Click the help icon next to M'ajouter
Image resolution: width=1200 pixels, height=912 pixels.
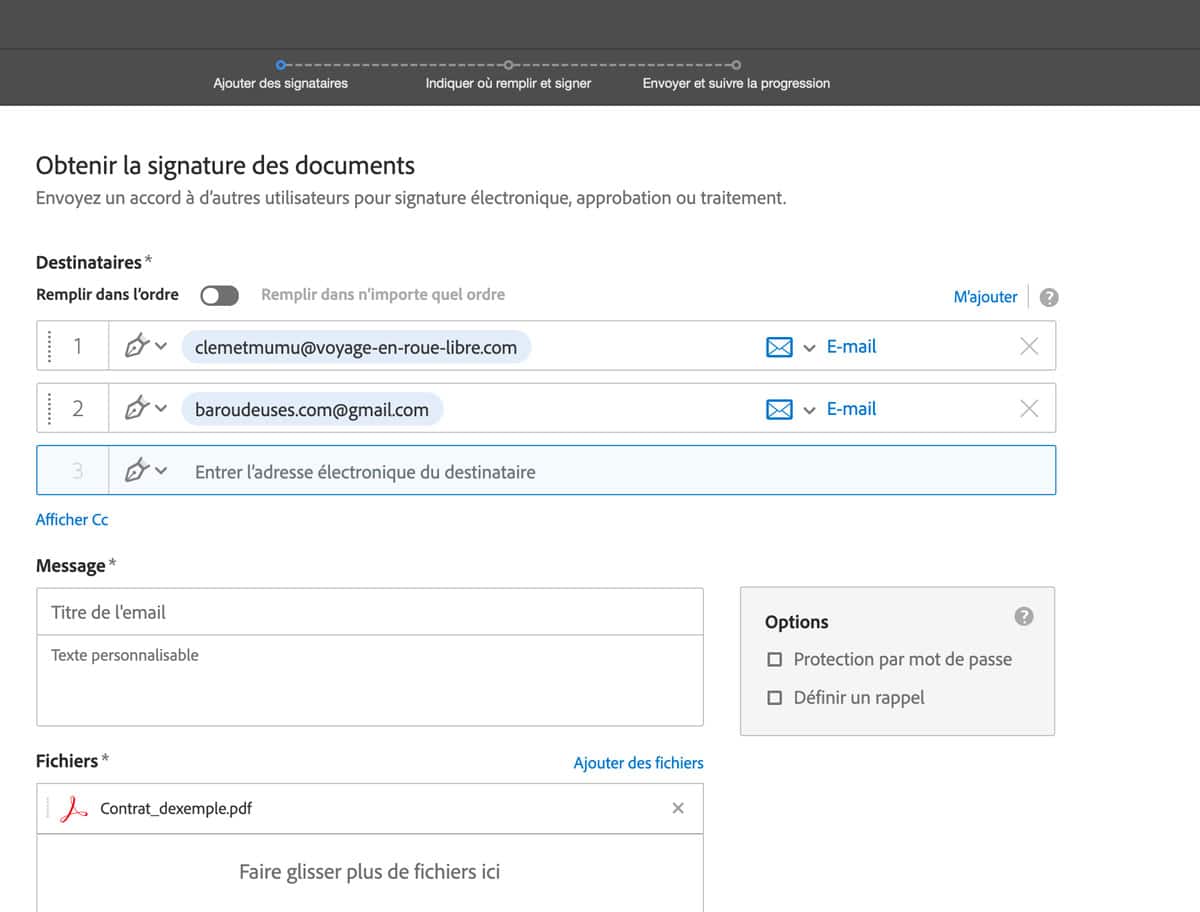coord(1049,297)
